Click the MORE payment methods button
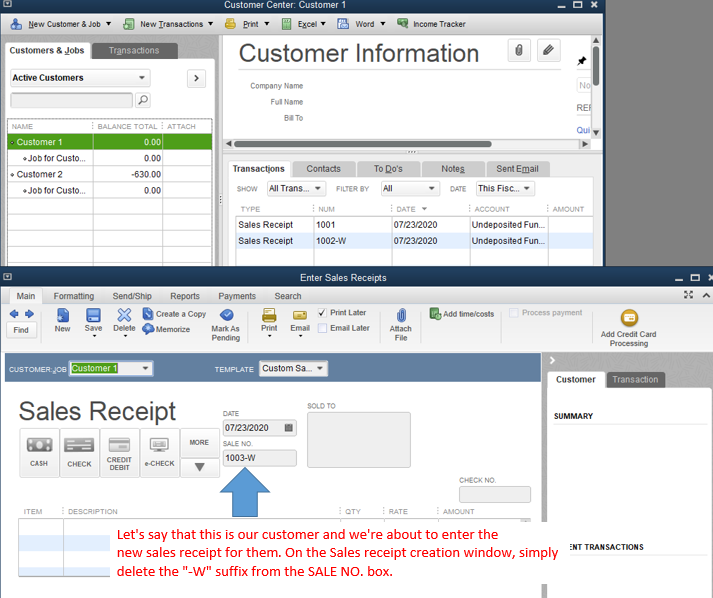Viewport: 713px width, 598px height. point(199,442)
